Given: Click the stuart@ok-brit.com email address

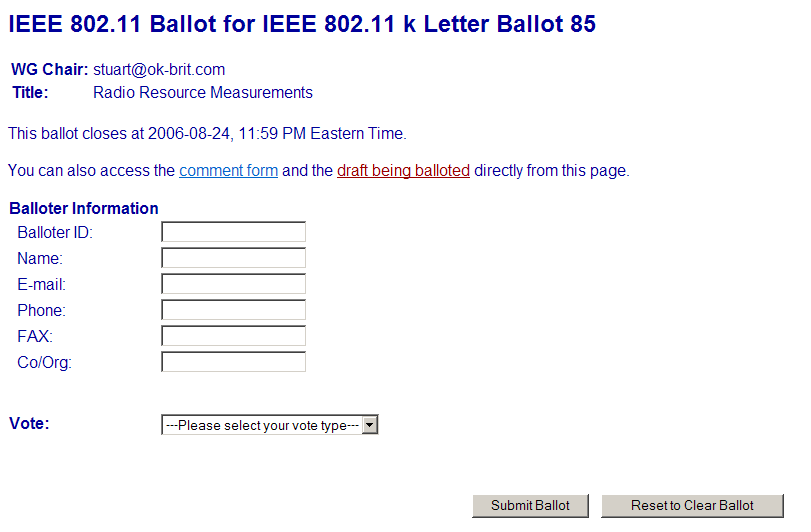Looking at the screenshot, I should (x=159, y=69).
